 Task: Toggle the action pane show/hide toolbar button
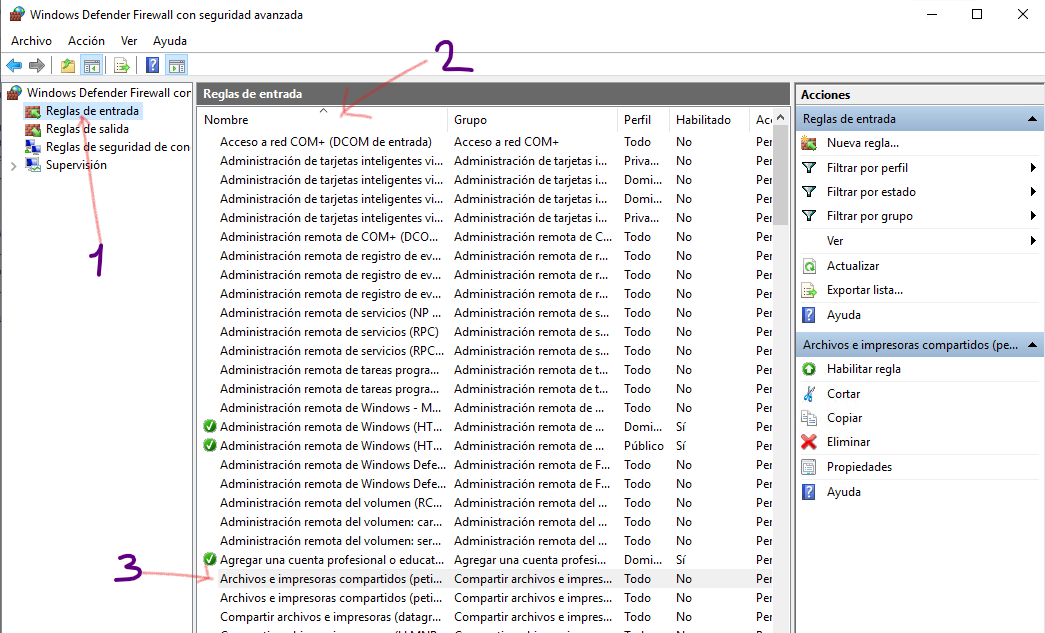click(177, 66)
